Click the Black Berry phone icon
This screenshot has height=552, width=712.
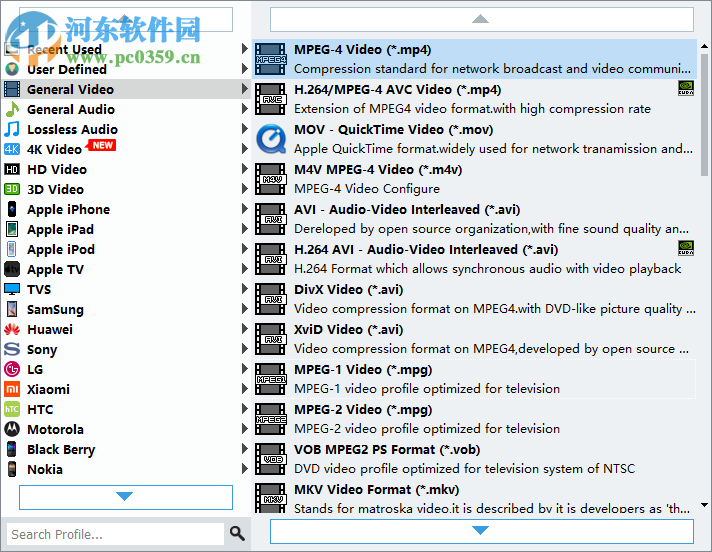click(12, 449)
